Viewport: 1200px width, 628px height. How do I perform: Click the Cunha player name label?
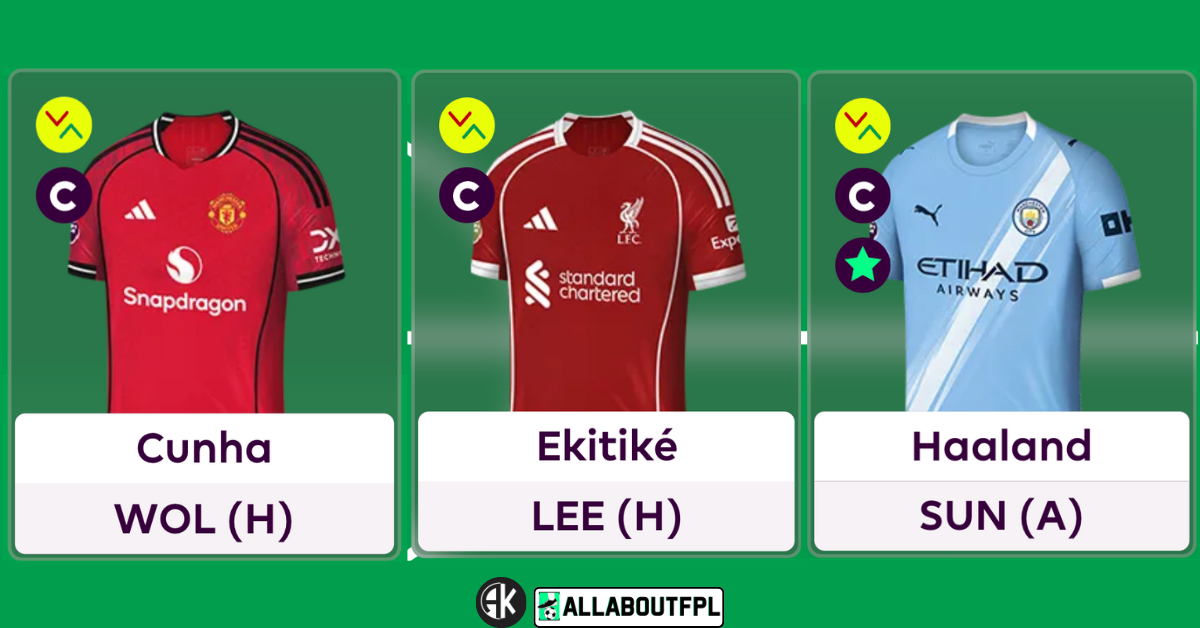pyautogui.click(x=204, y=448)
